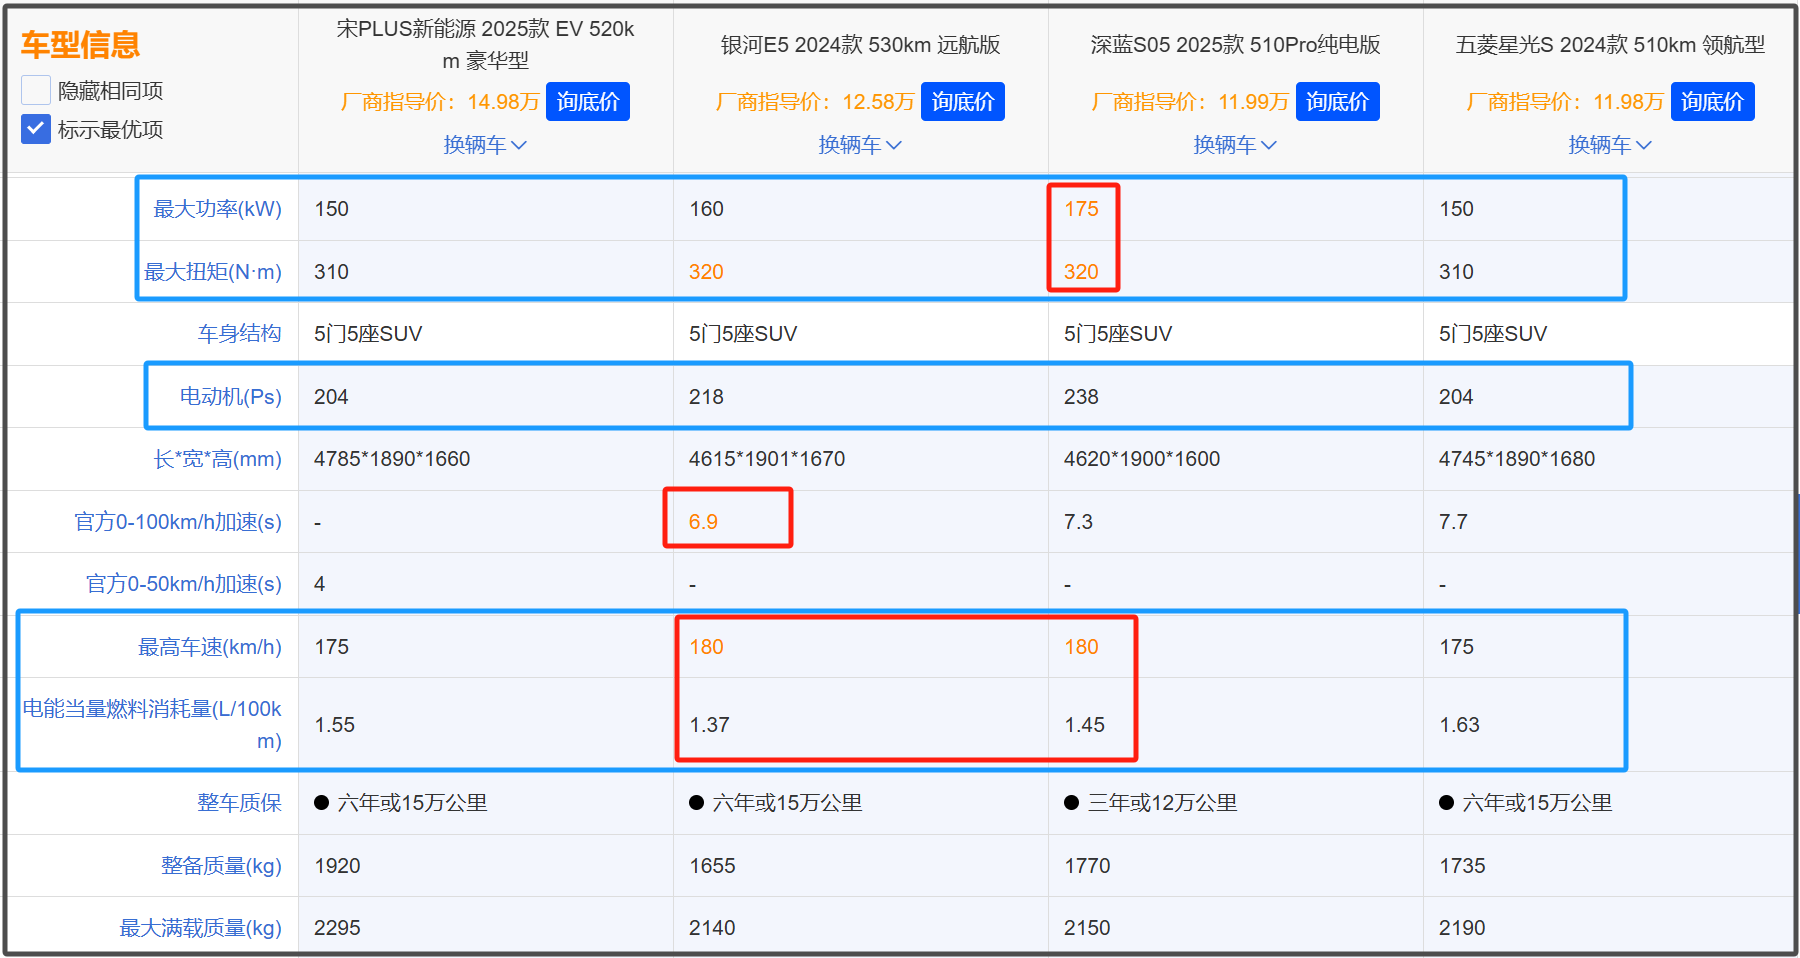Click 询底价 for 银河E5 2024款
Image resolution: width=1800 pixels, height=958 pixels.
[x=963, y=101]
